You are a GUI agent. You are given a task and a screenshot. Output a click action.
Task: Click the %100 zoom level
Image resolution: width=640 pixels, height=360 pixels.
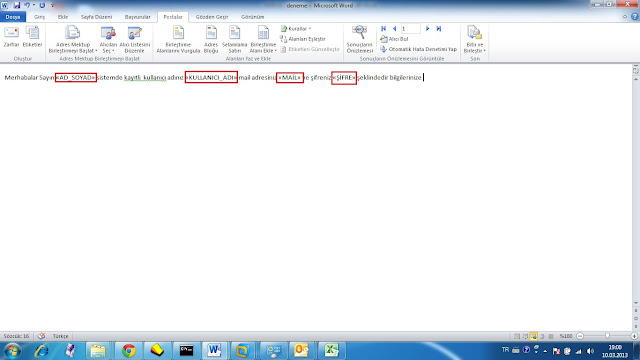click(x=565, y=336)
